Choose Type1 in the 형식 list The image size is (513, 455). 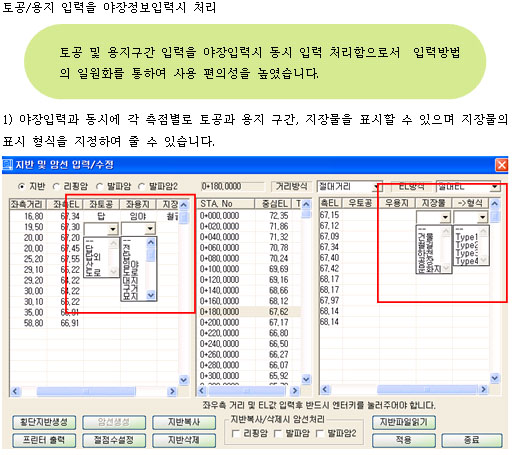(x=467, y=237)
